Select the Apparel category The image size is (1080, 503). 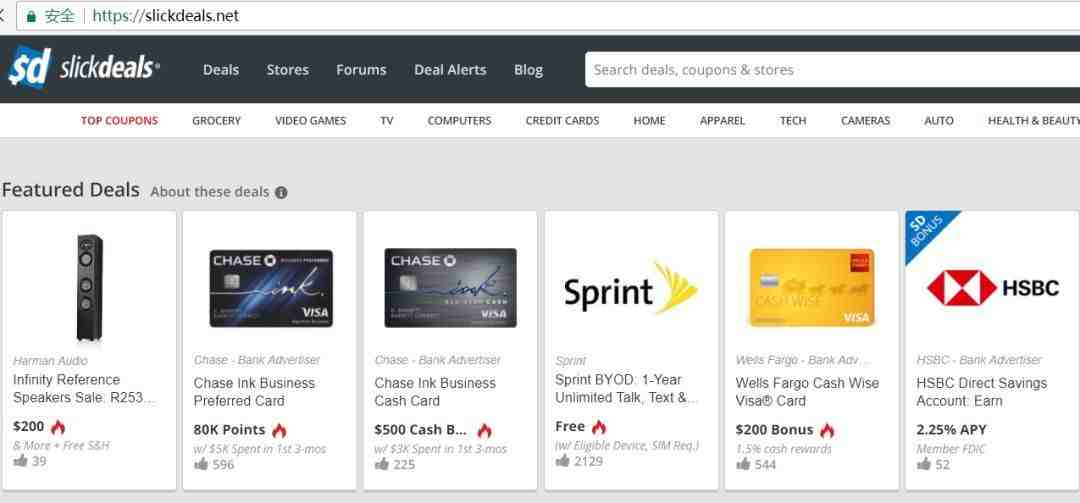pyautogui.click(x=723, y=121)
